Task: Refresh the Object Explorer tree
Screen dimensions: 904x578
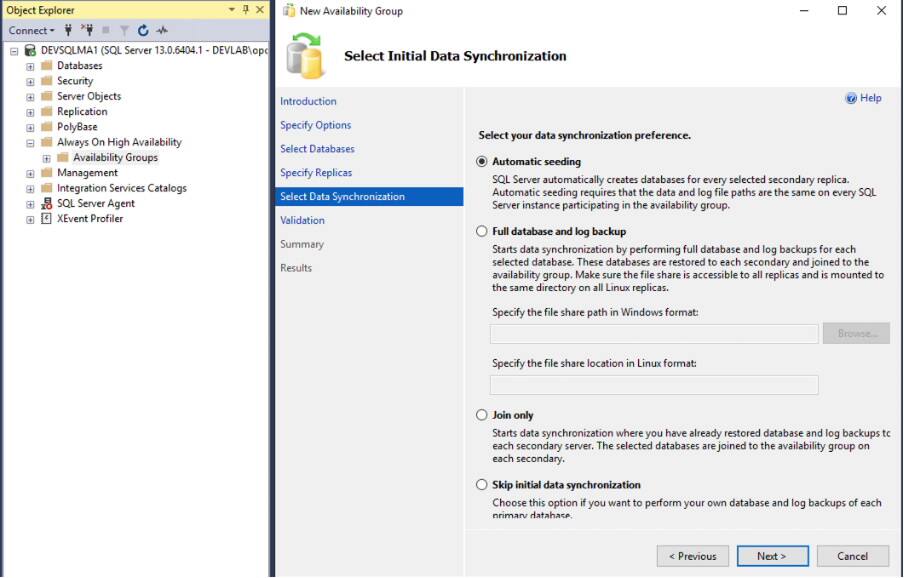Action: coord(143,30)
